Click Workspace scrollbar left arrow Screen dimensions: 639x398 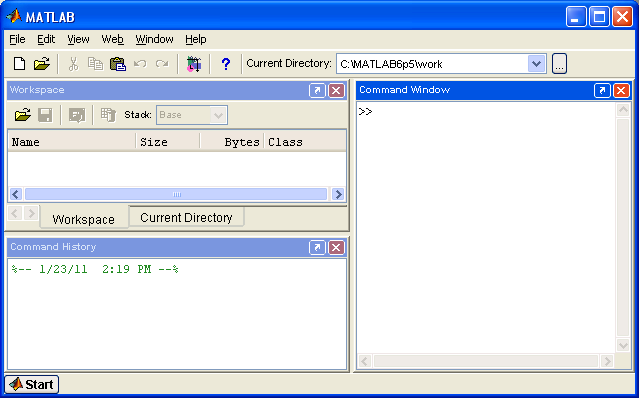click(x=16, y=194)
